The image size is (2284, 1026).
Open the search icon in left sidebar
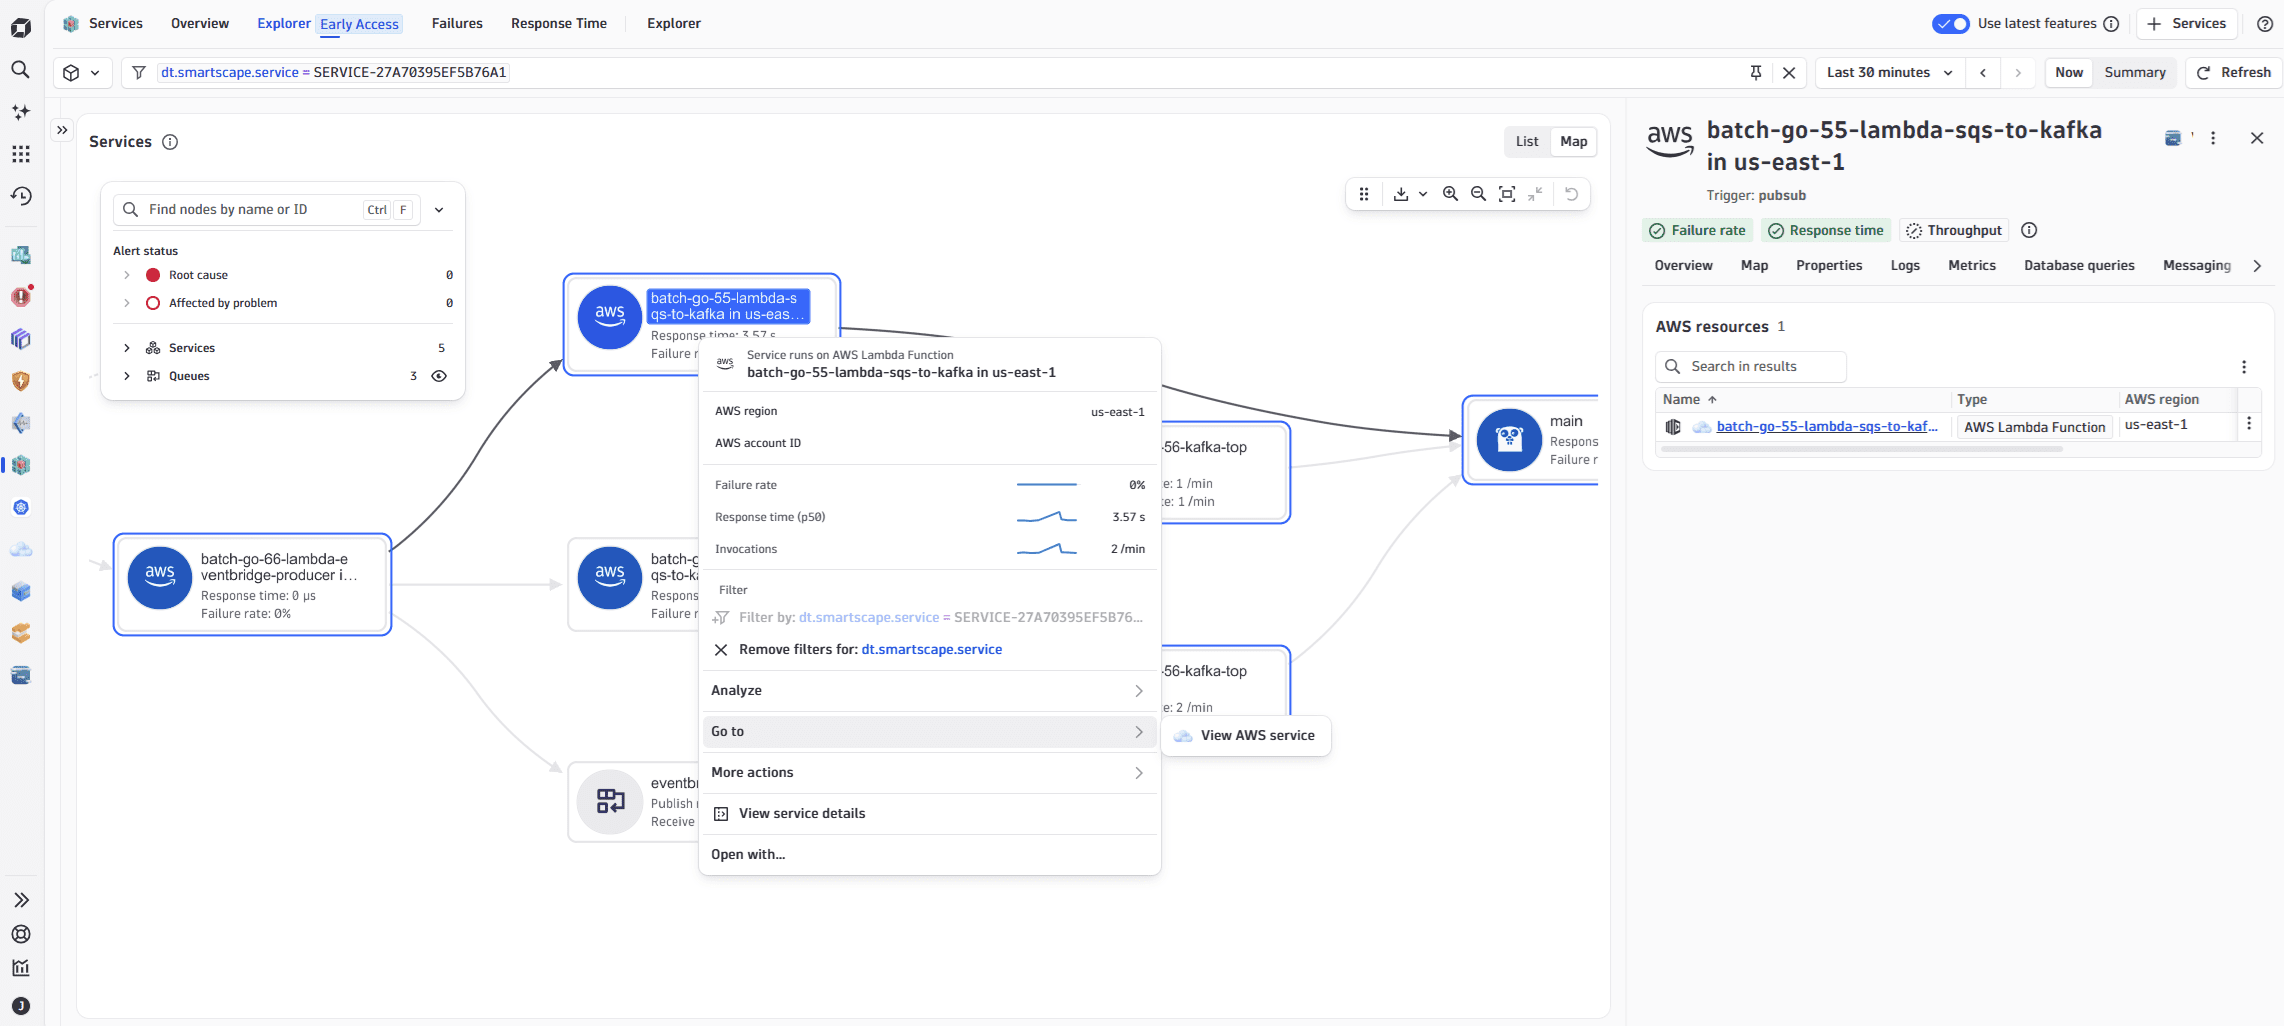click(20, 69)
